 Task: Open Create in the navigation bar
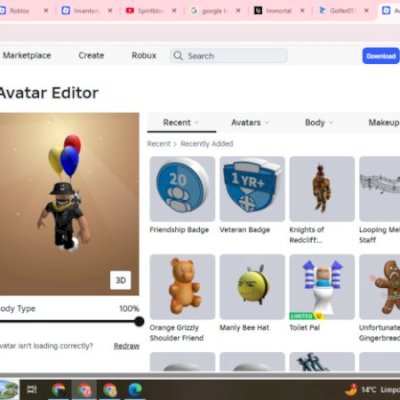point(91,55)
